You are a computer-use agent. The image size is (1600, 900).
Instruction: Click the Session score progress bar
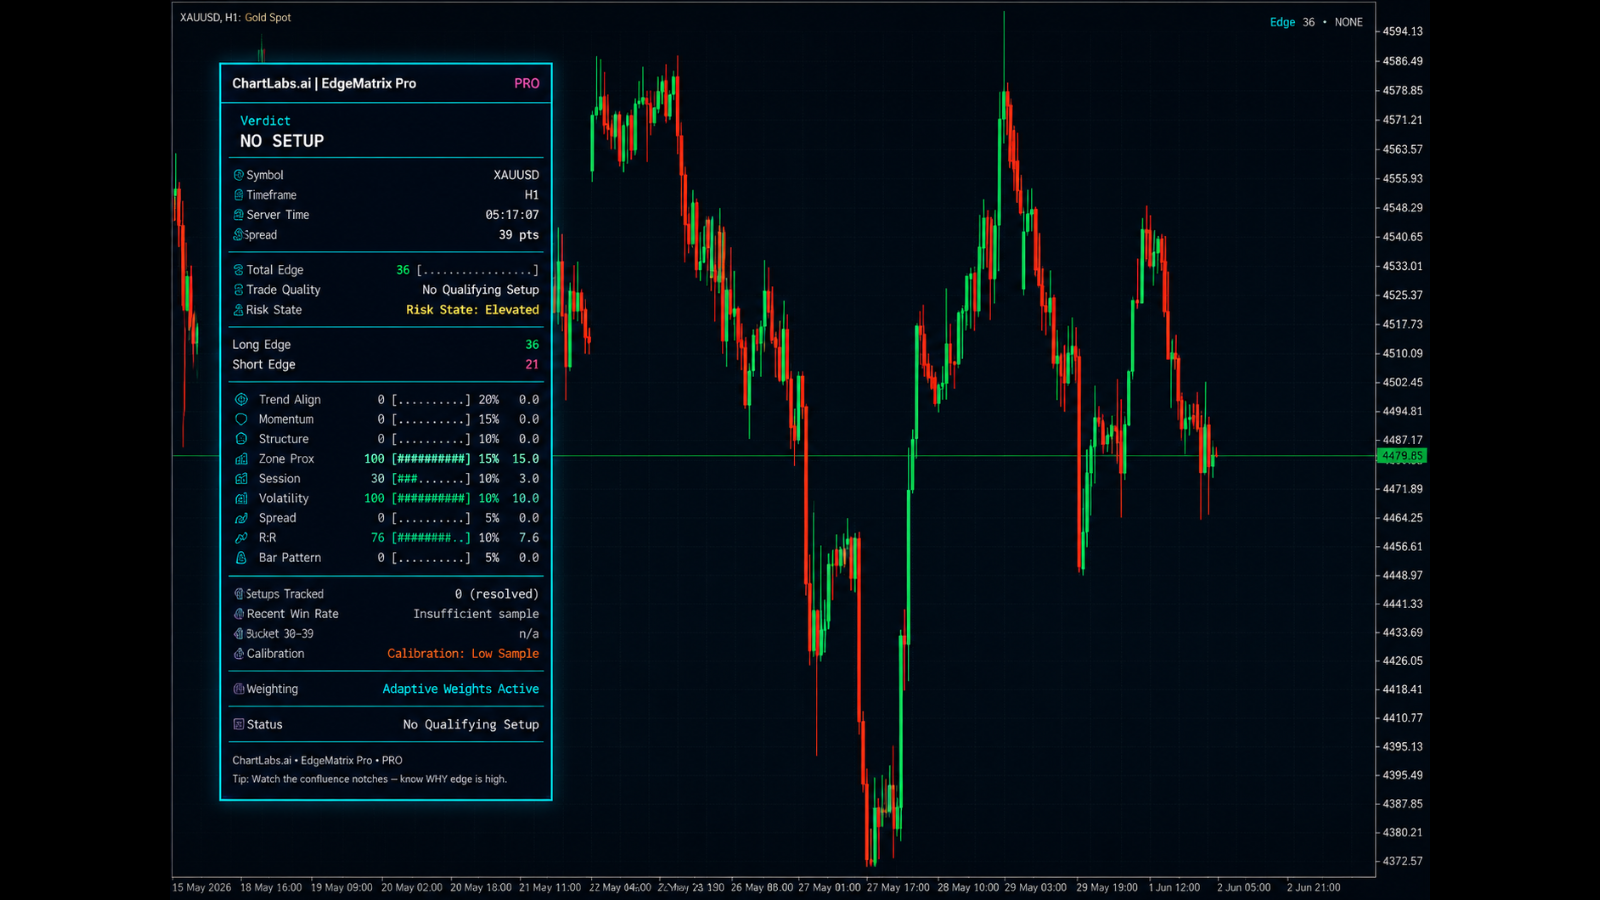[431, 479]
